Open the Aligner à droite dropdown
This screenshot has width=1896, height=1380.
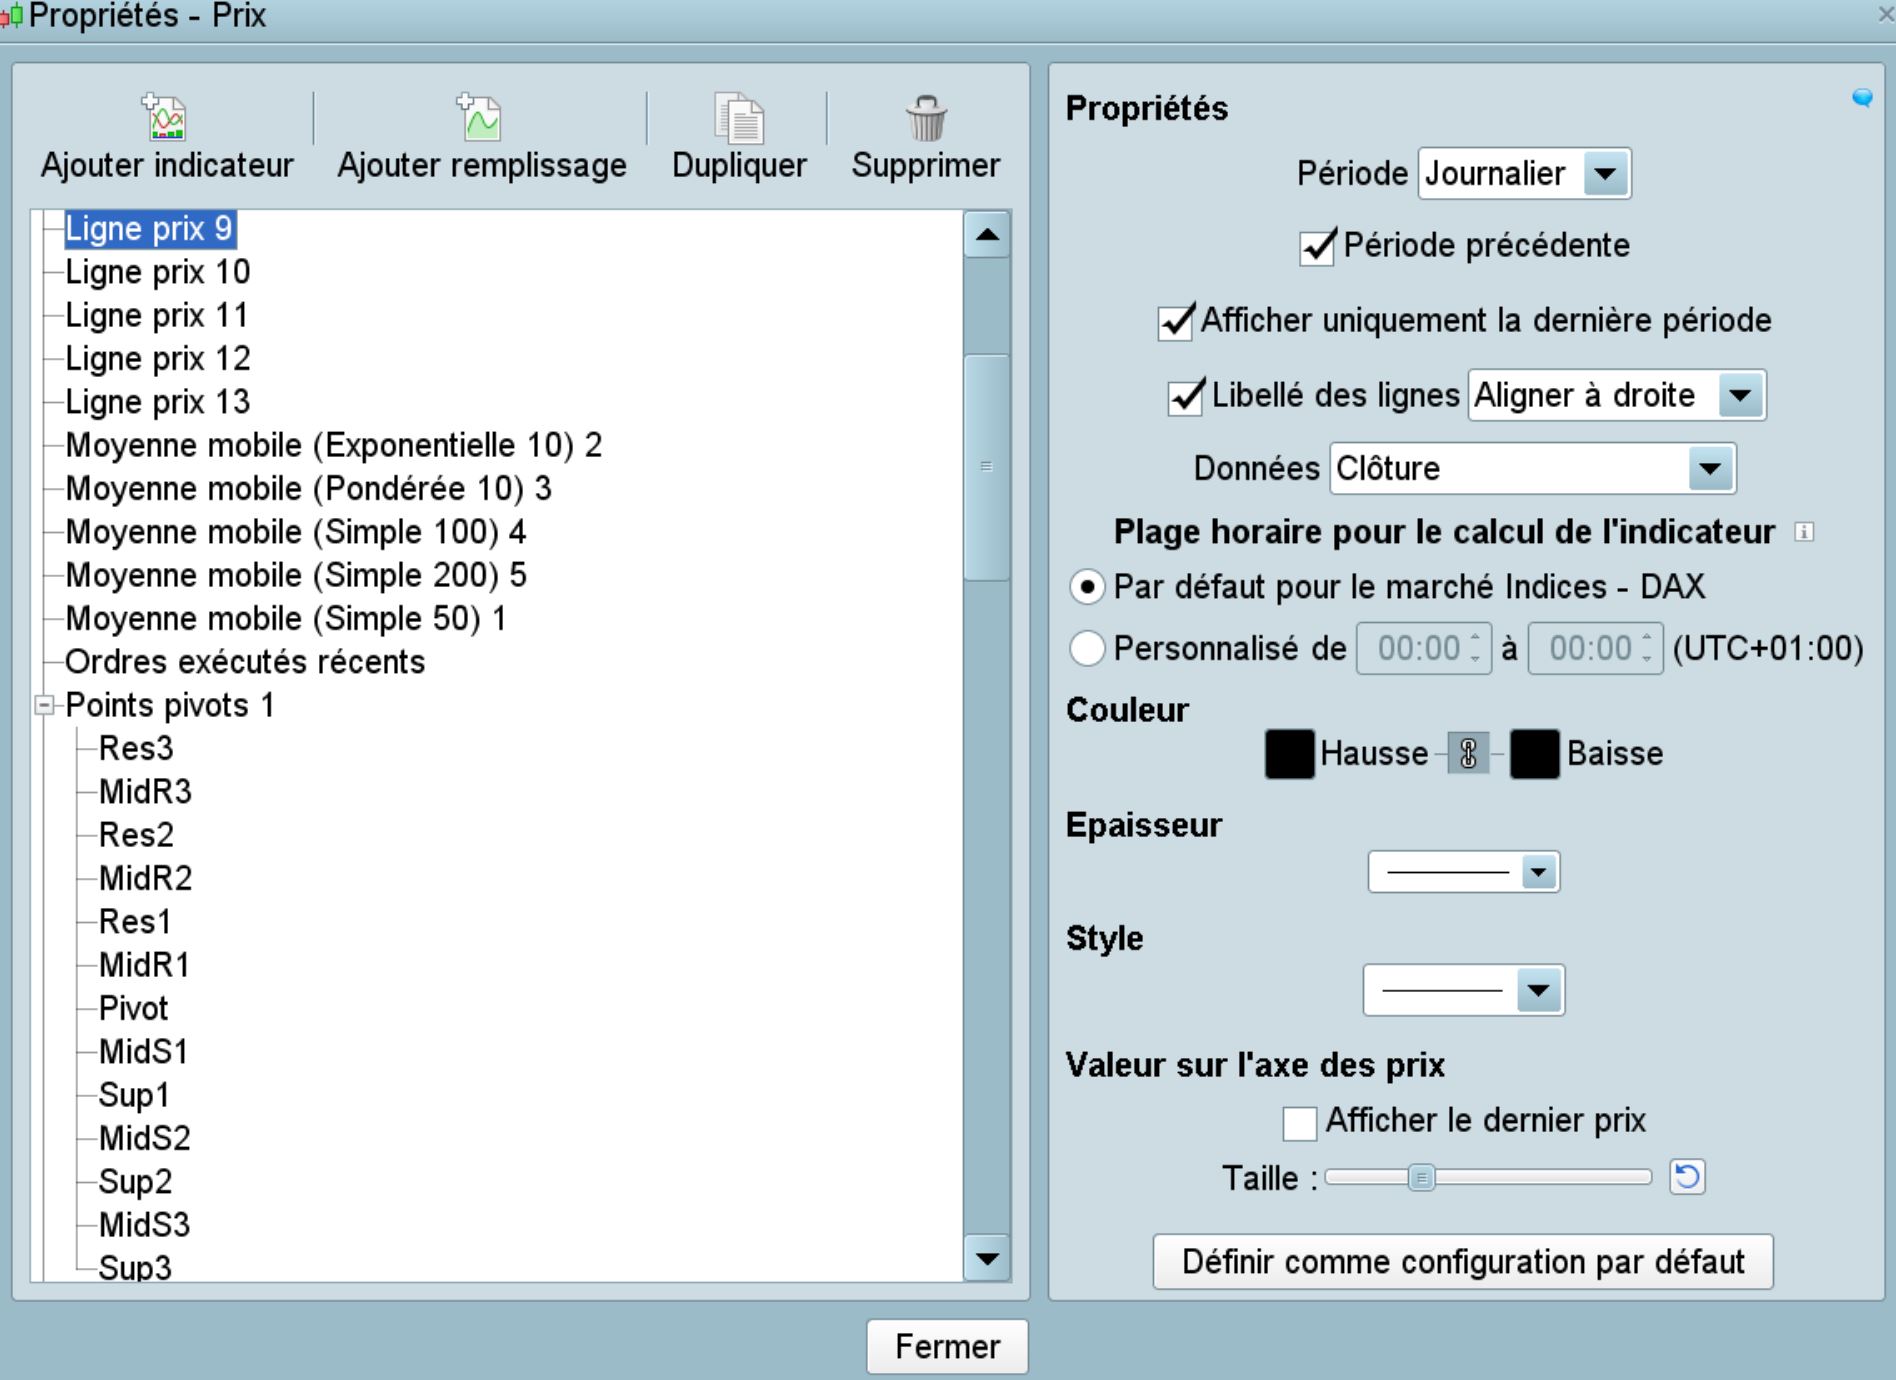tap(1617, 395)
